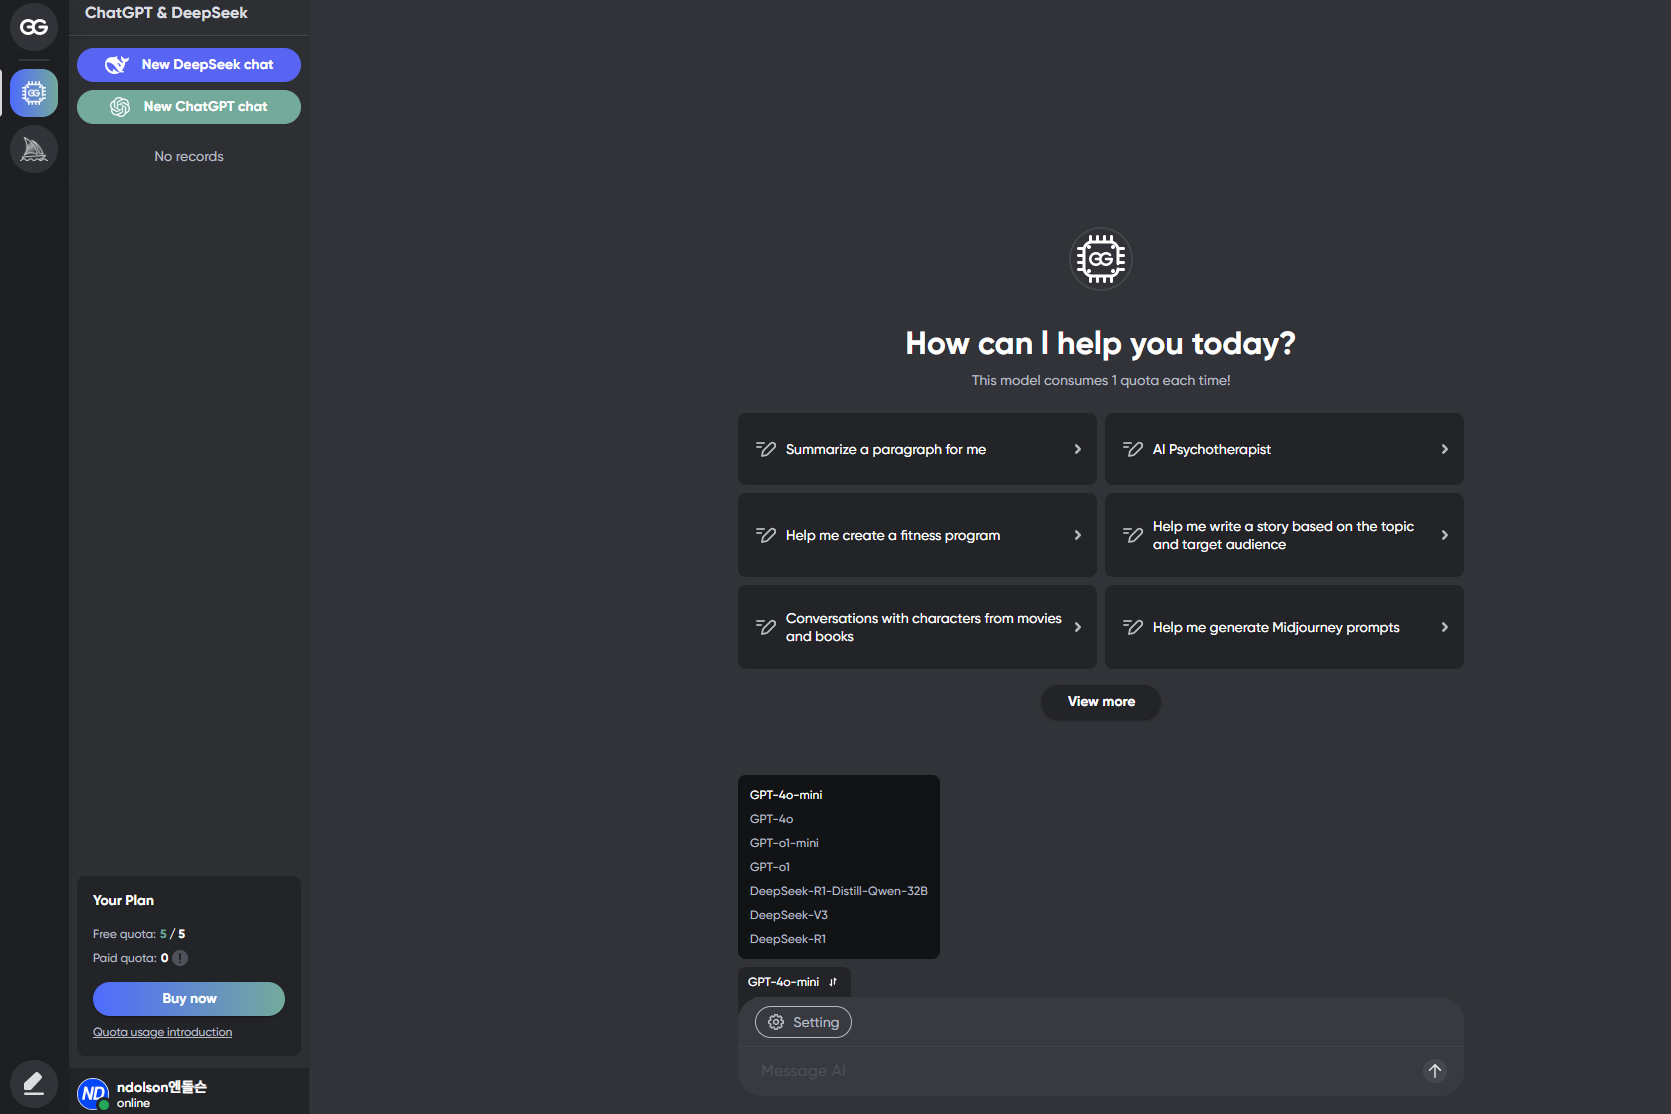
Task: Open the shark fin sidebar icon
Action: tap(34, 150)
